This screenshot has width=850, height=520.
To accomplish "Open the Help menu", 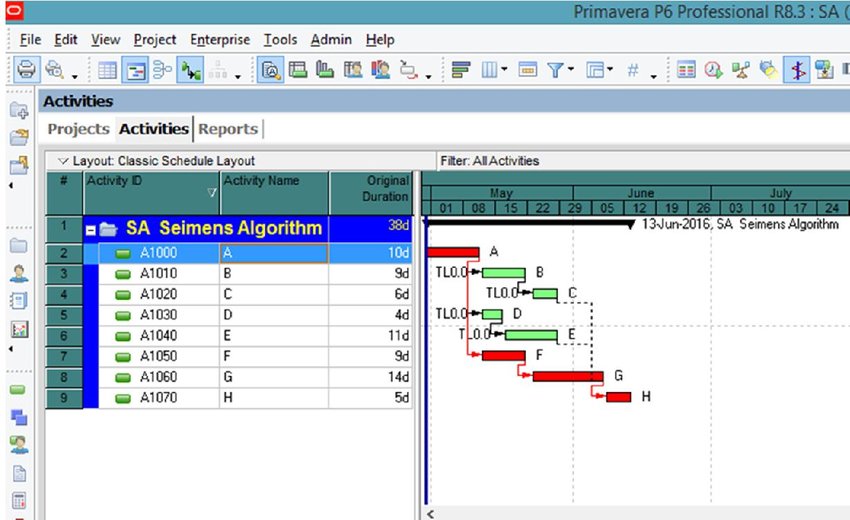I will click(380, 40).
